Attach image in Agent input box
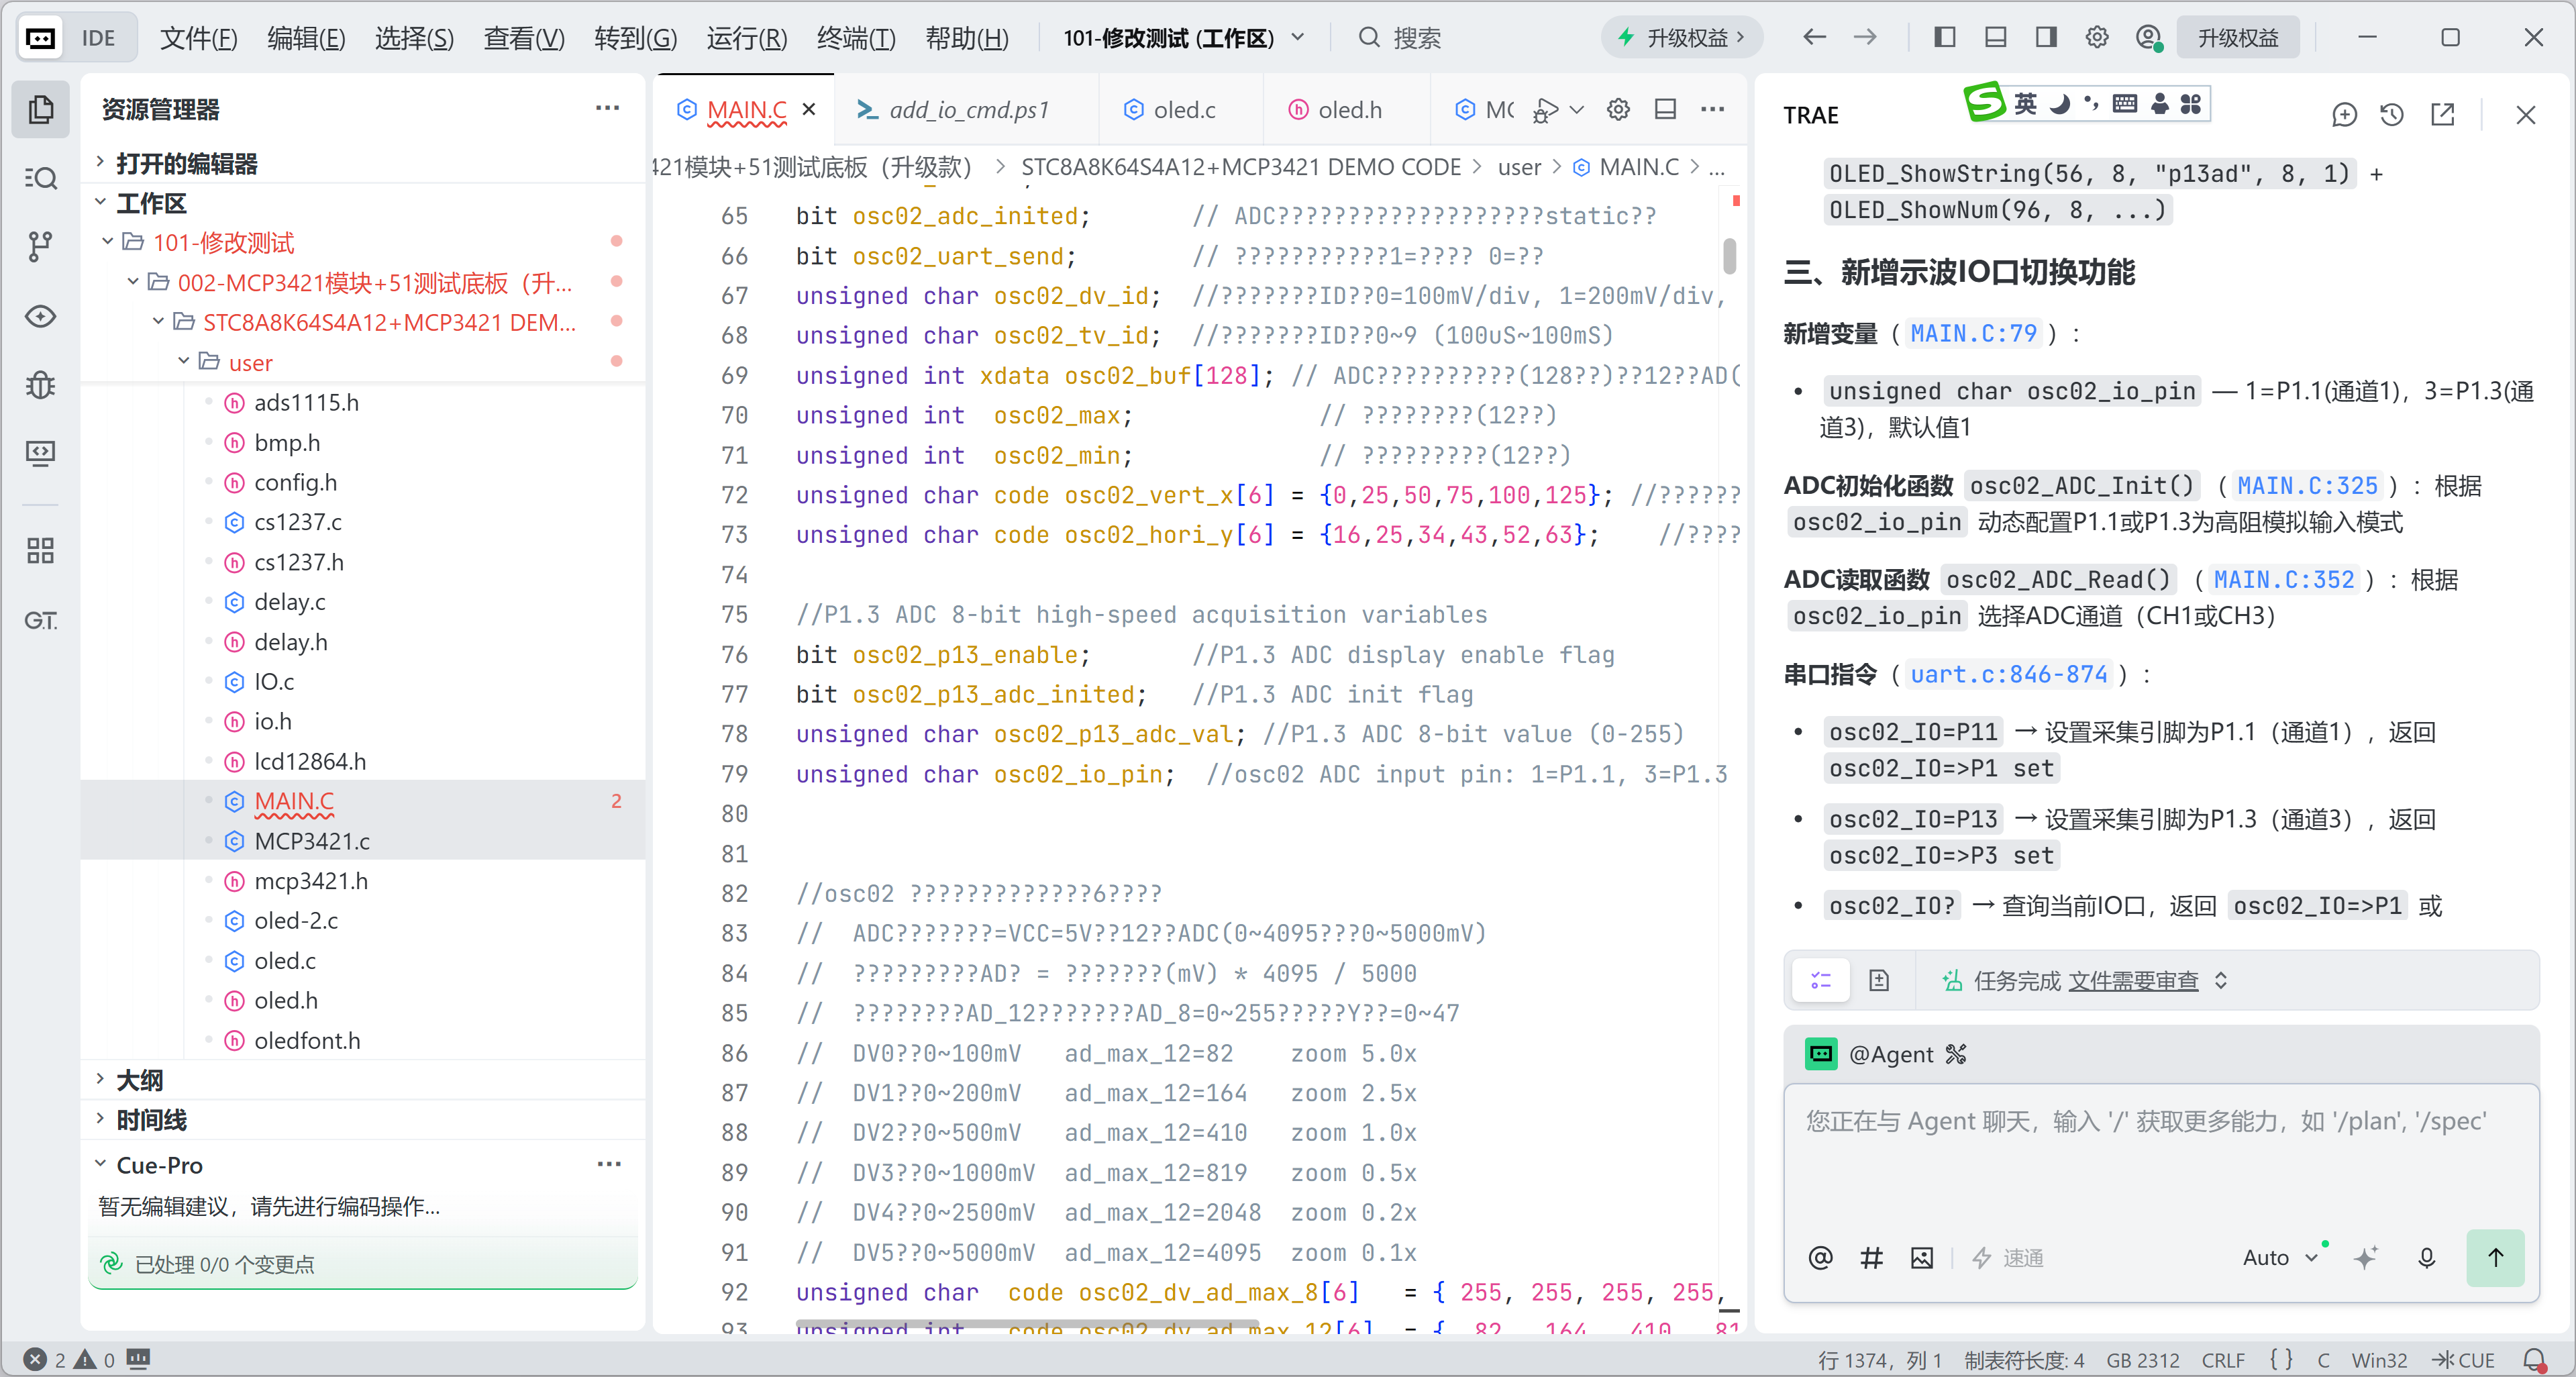This screenshot has width=2576, height=1377. 1921,1258
